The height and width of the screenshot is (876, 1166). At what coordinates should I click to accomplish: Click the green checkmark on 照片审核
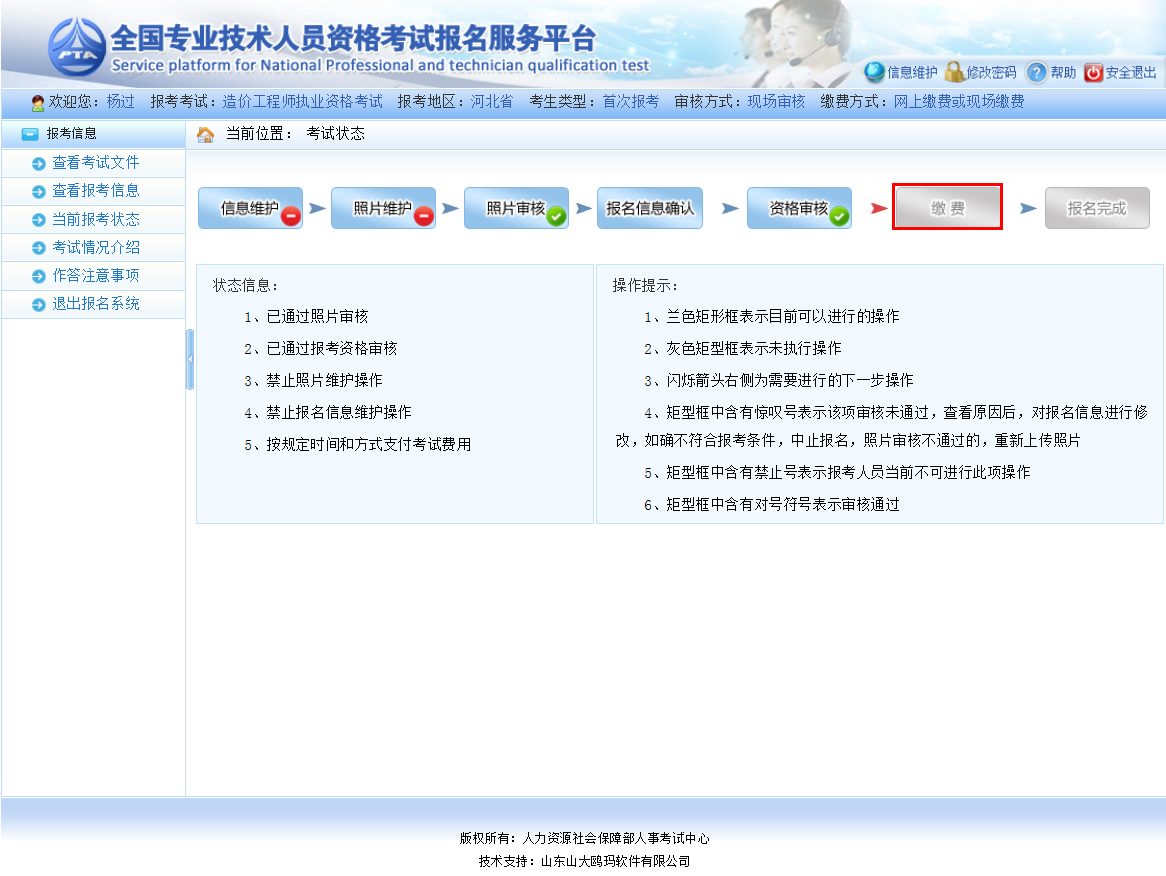tap(556, 215)
